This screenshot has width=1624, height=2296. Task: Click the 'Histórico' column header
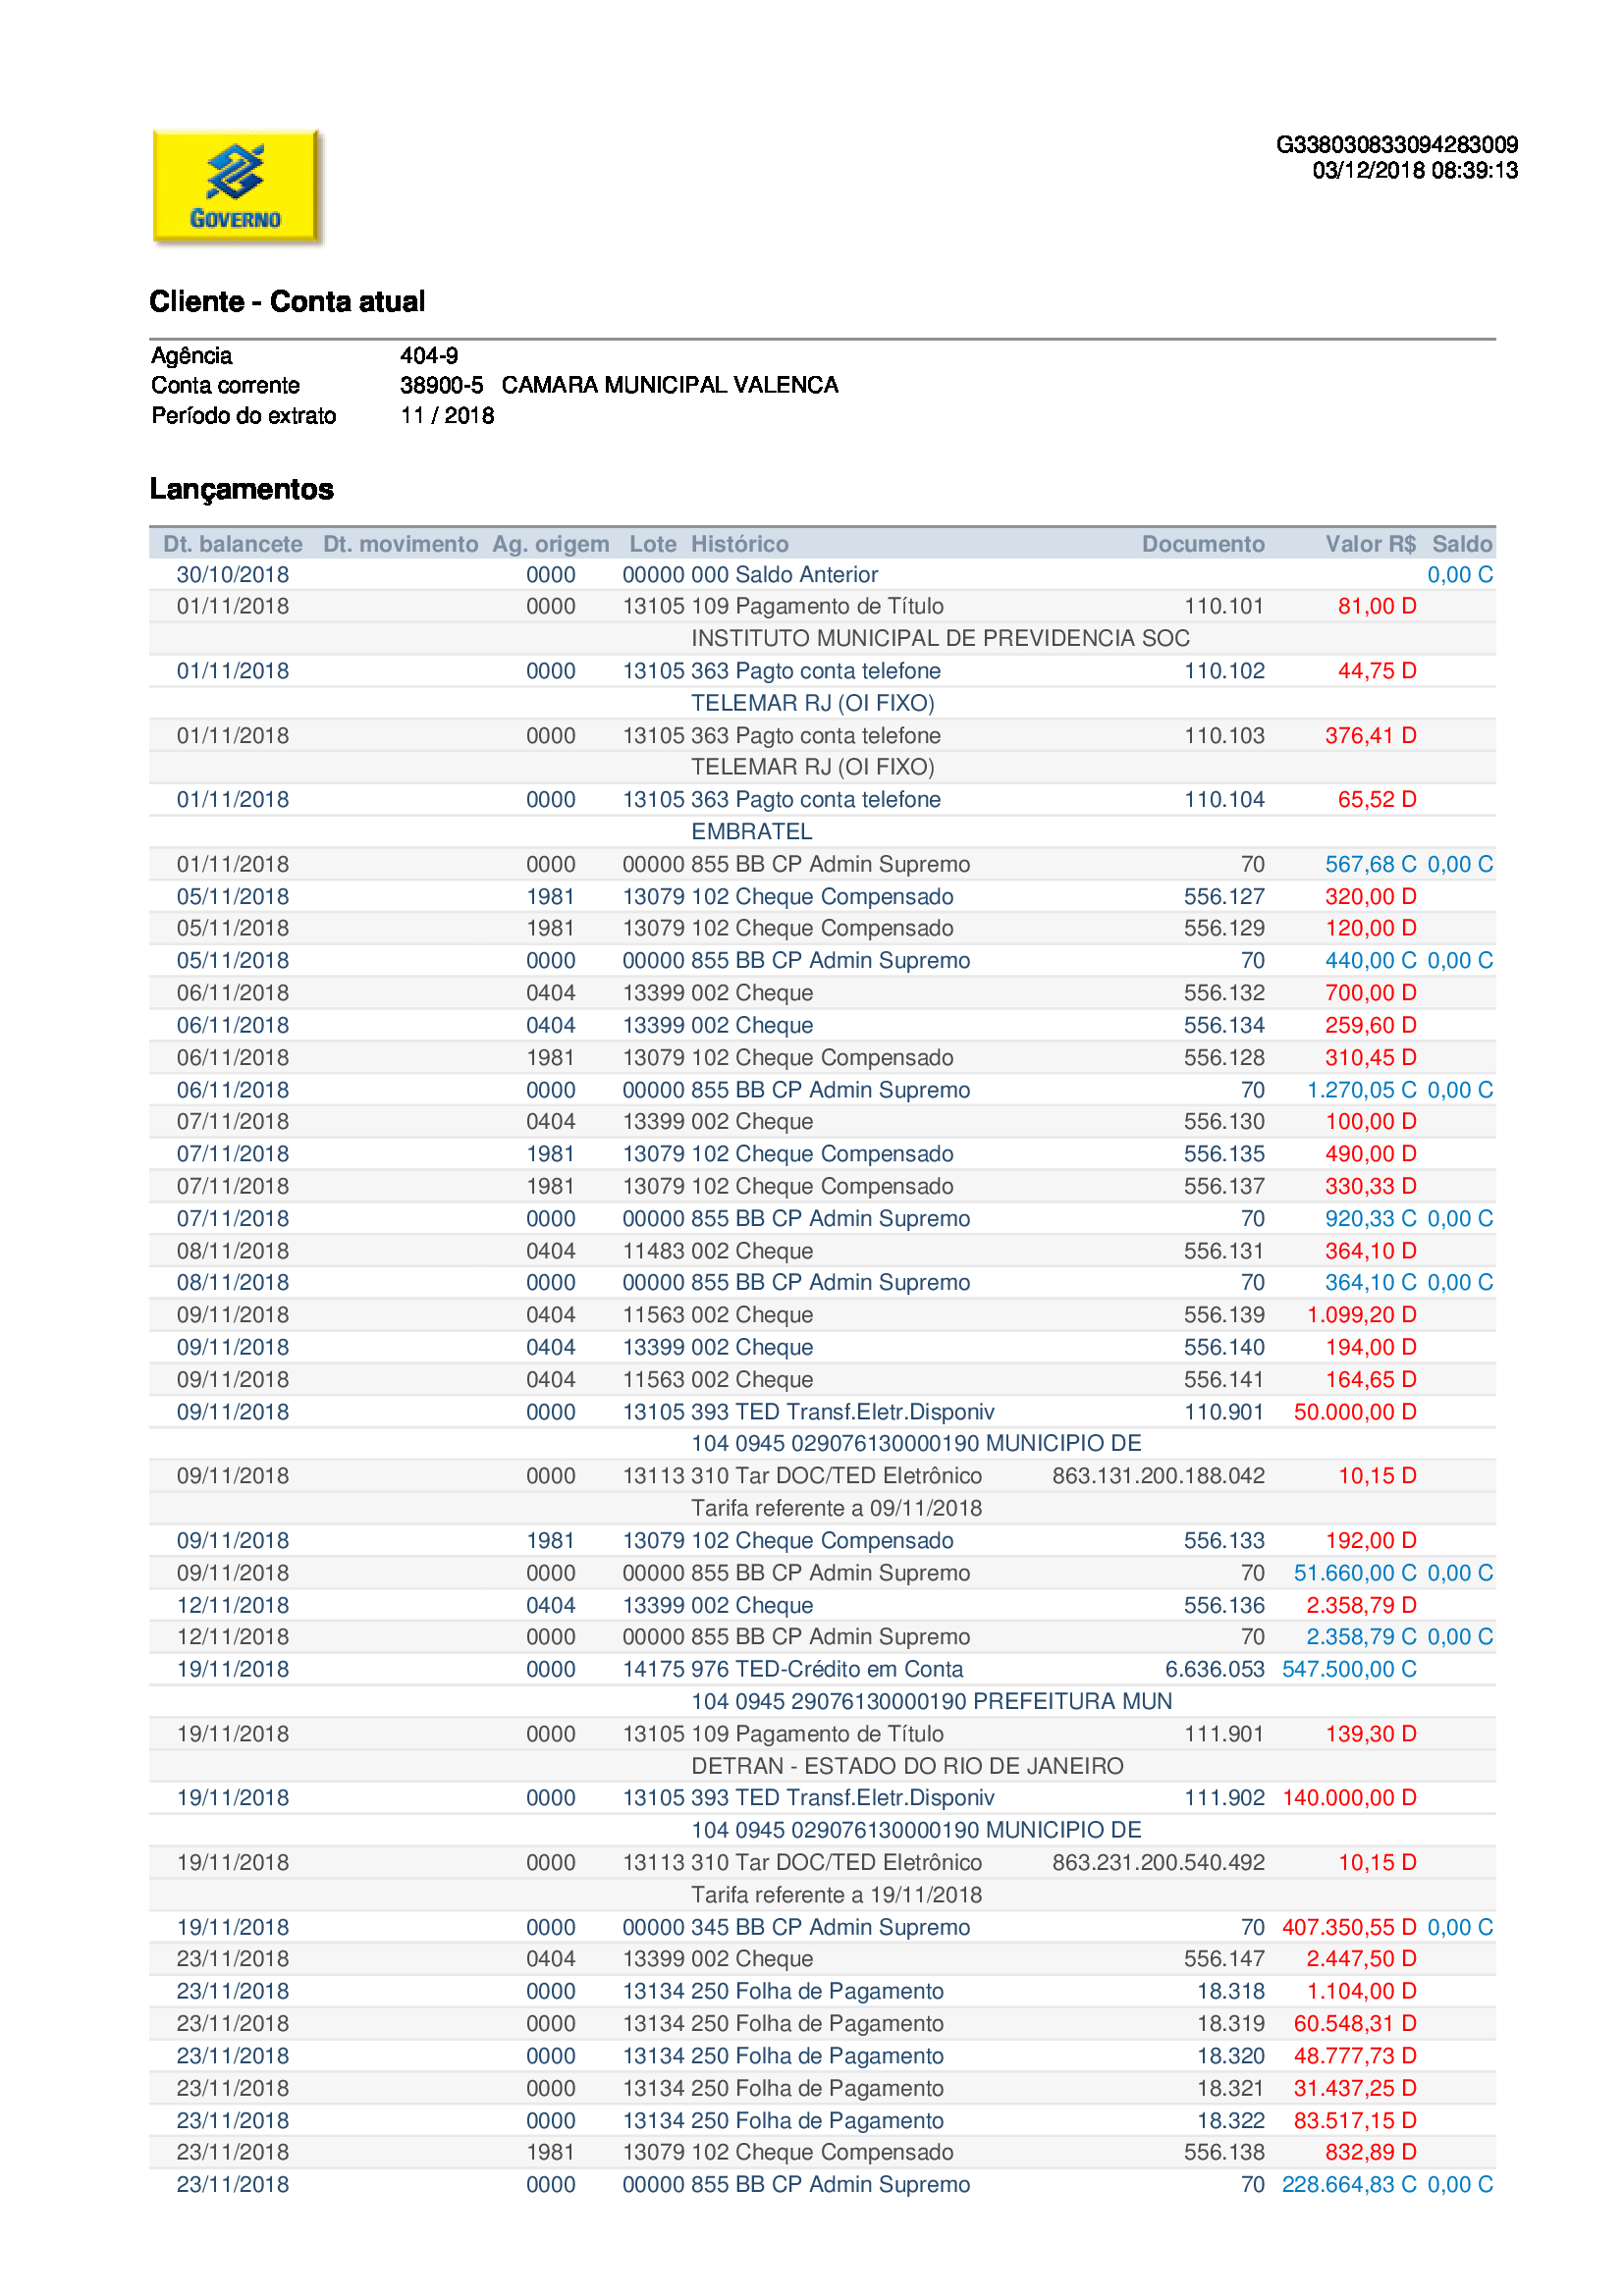(x=739, y=544)
